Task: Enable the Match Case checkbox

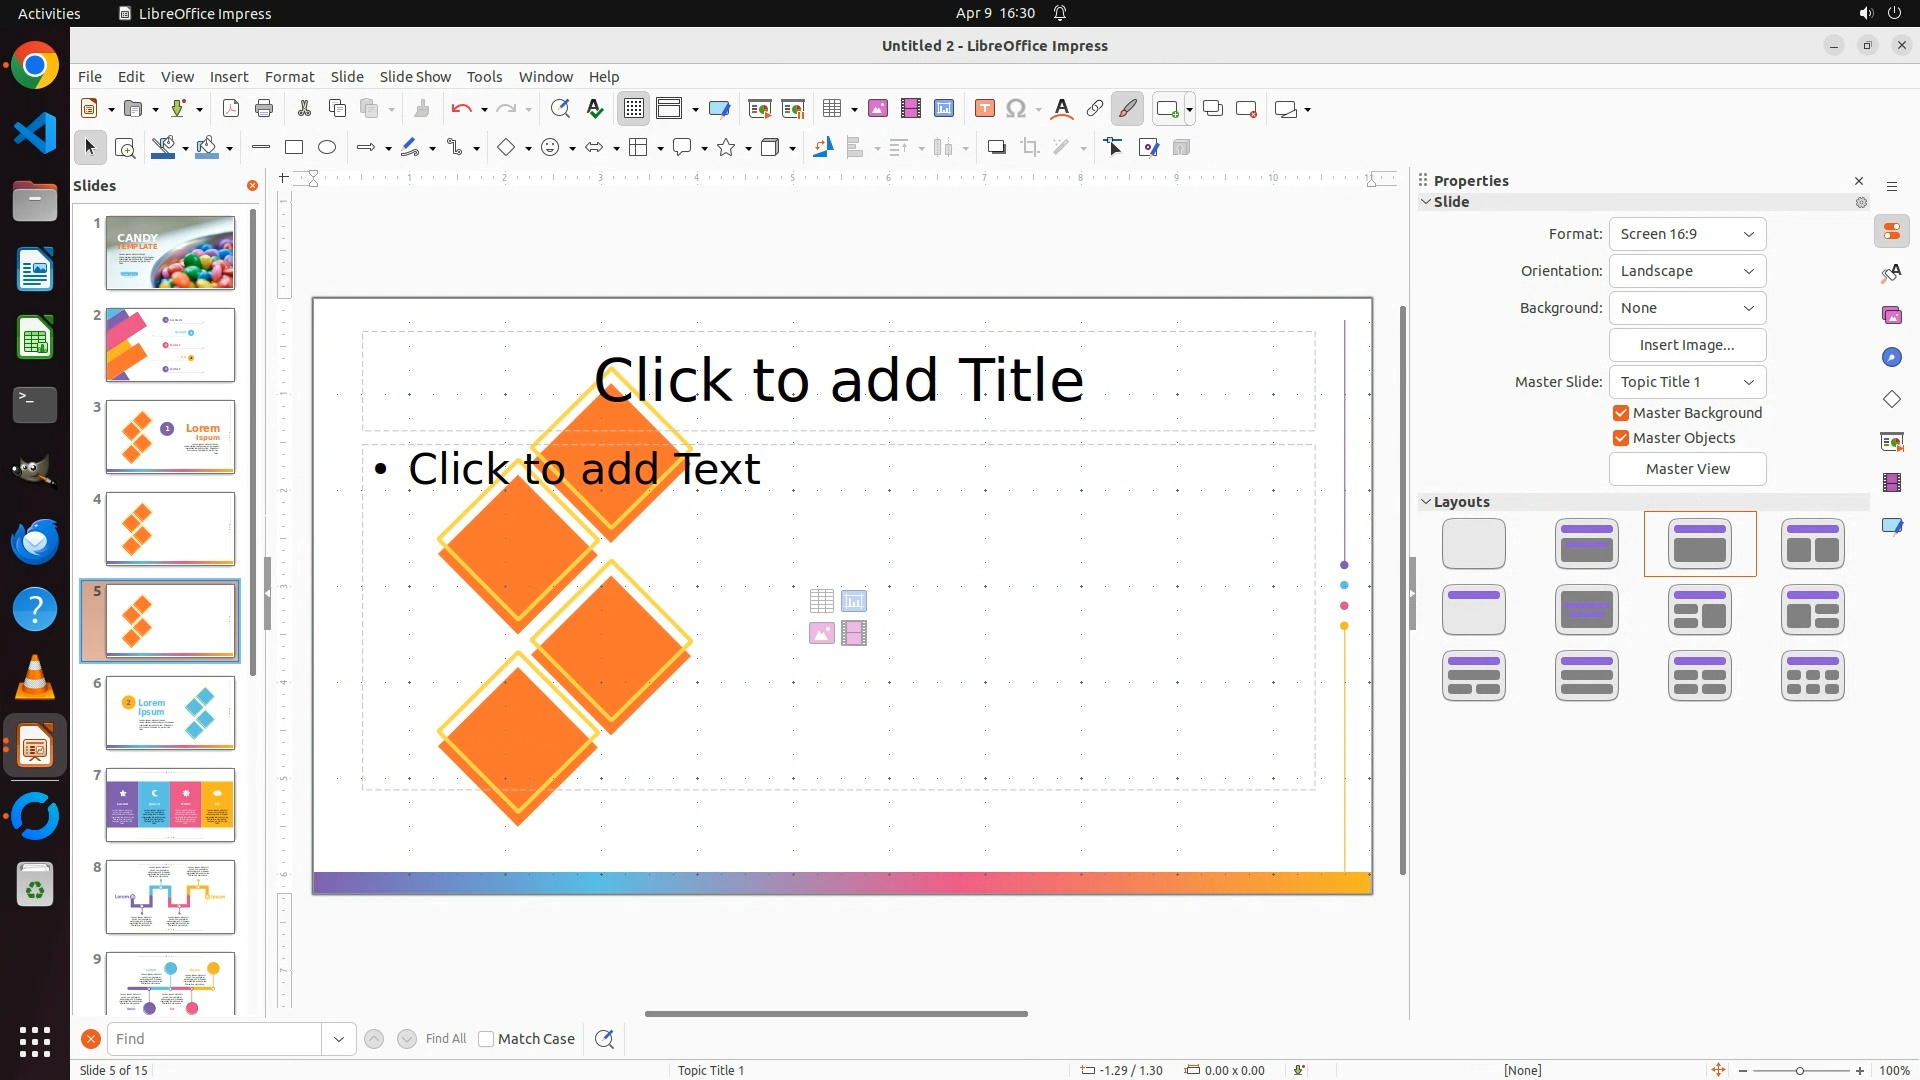Action: point(487,1039)
